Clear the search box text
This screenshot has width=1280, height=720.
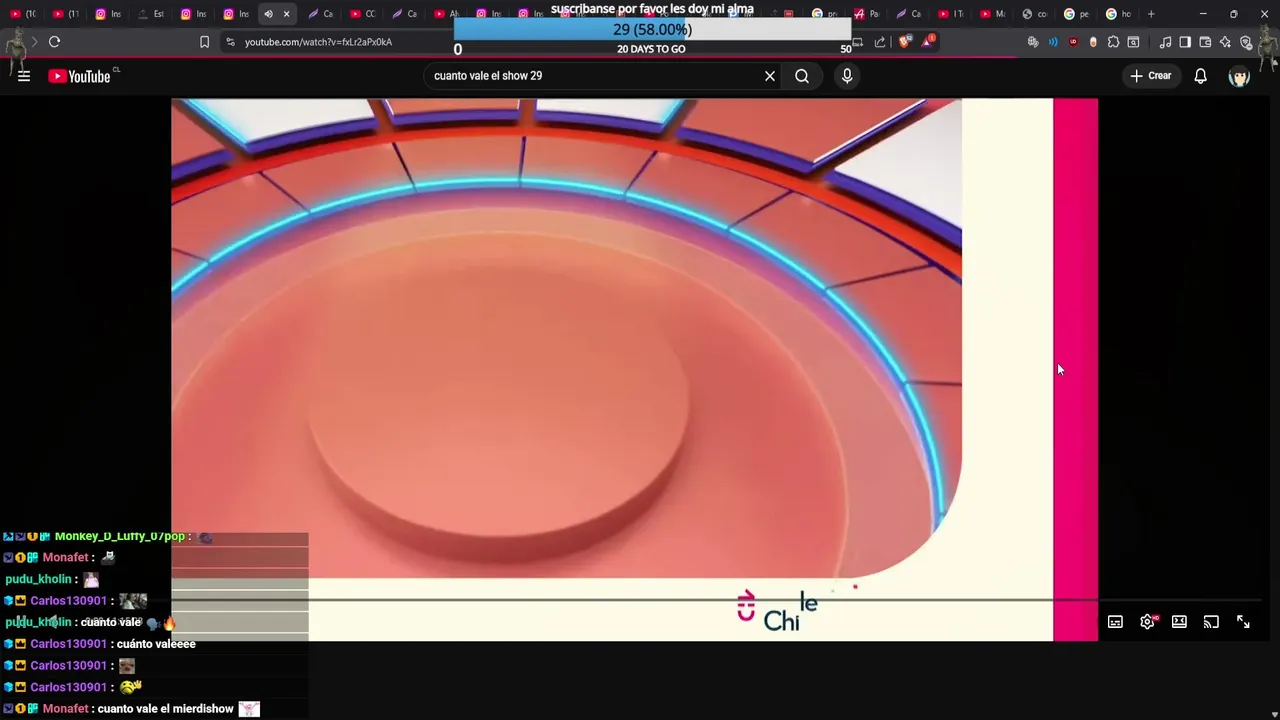(770, 76)
